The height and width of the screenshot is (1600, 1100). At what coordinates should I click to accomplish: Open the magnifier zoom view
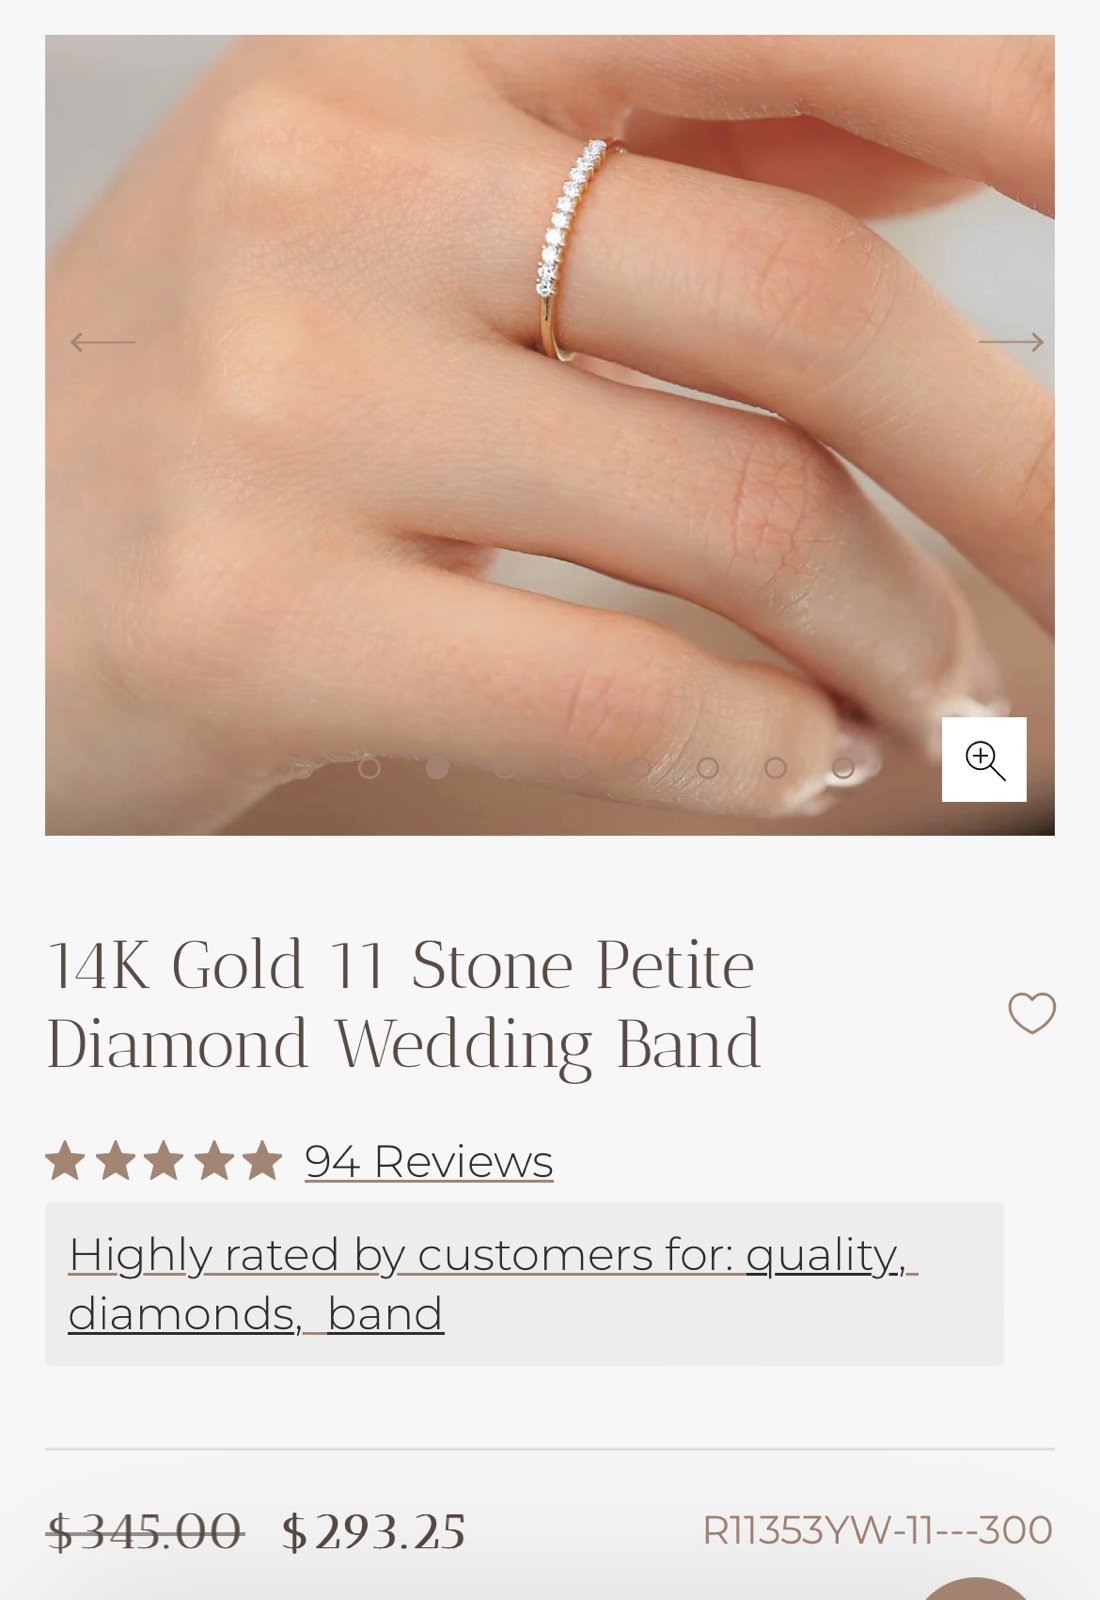(984, 759)
